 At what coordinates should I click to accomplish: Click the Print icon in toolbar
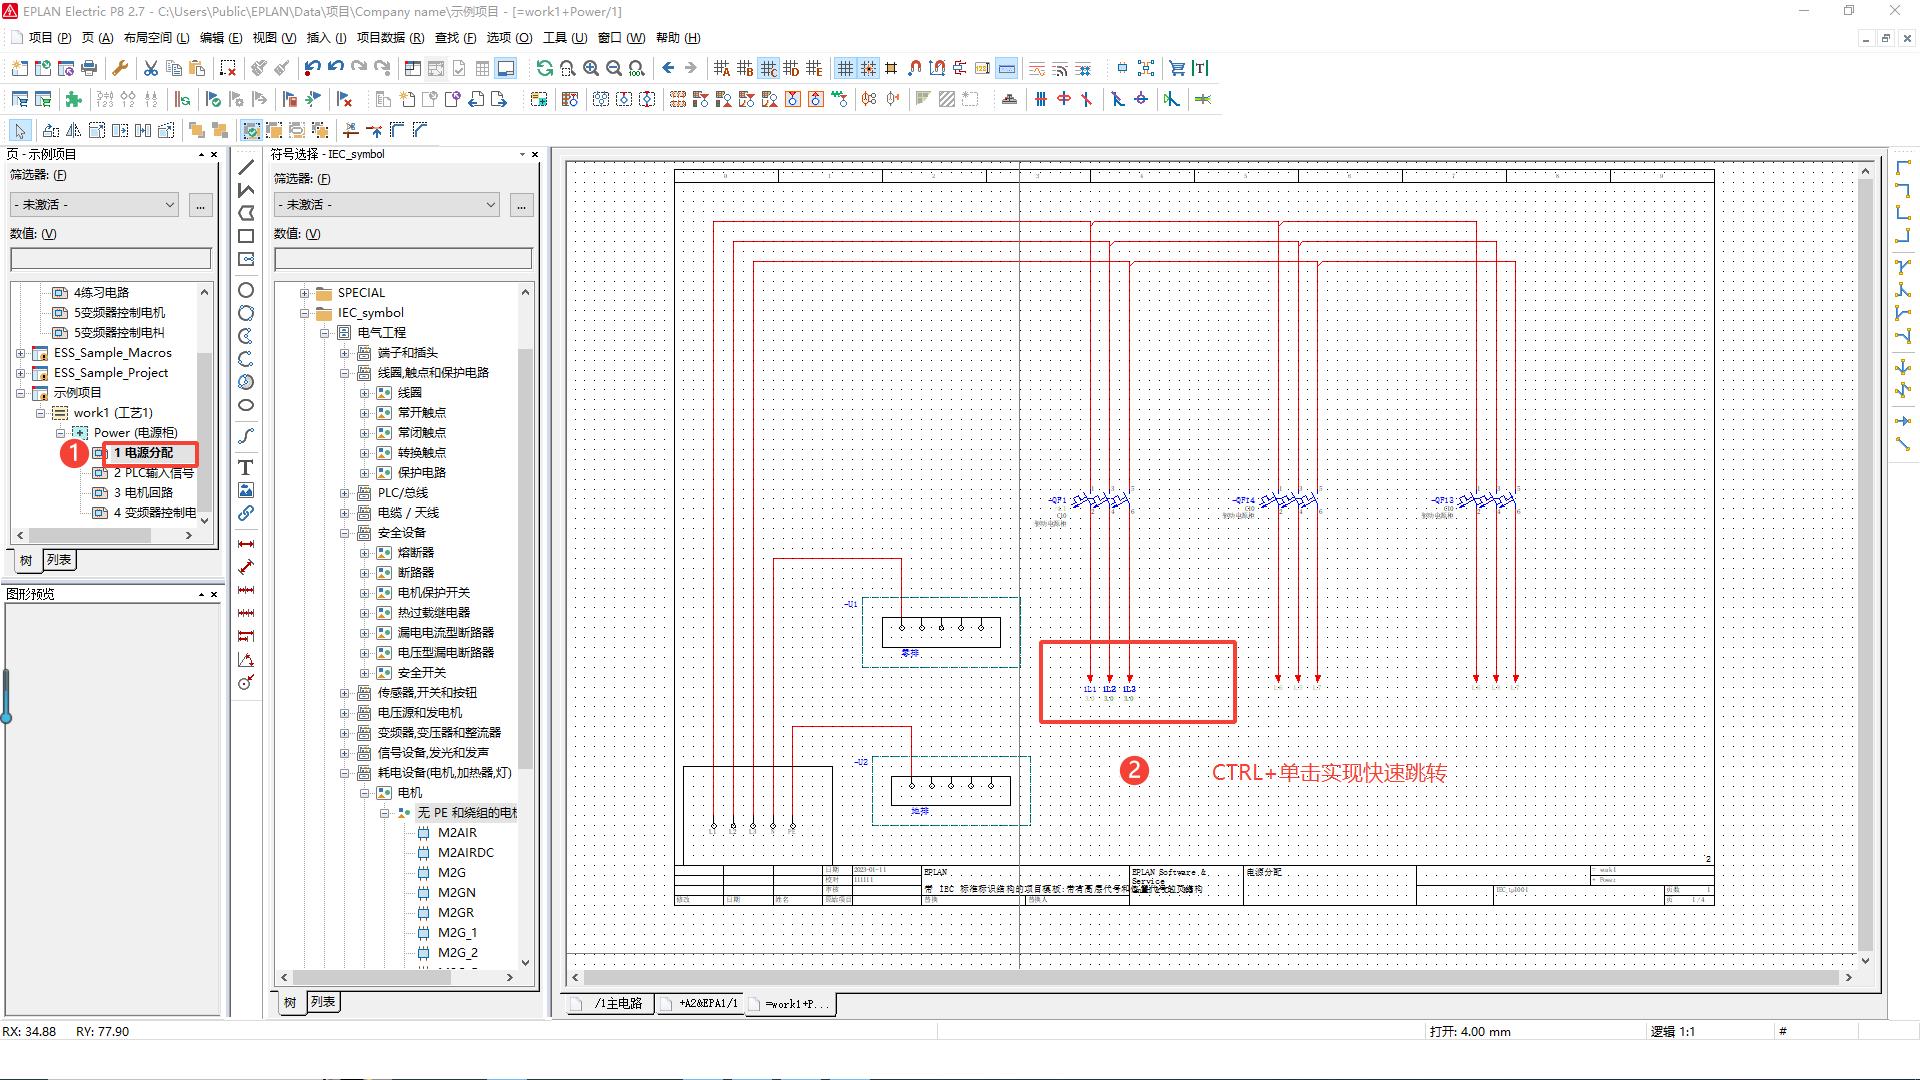(x=89, y=68)
